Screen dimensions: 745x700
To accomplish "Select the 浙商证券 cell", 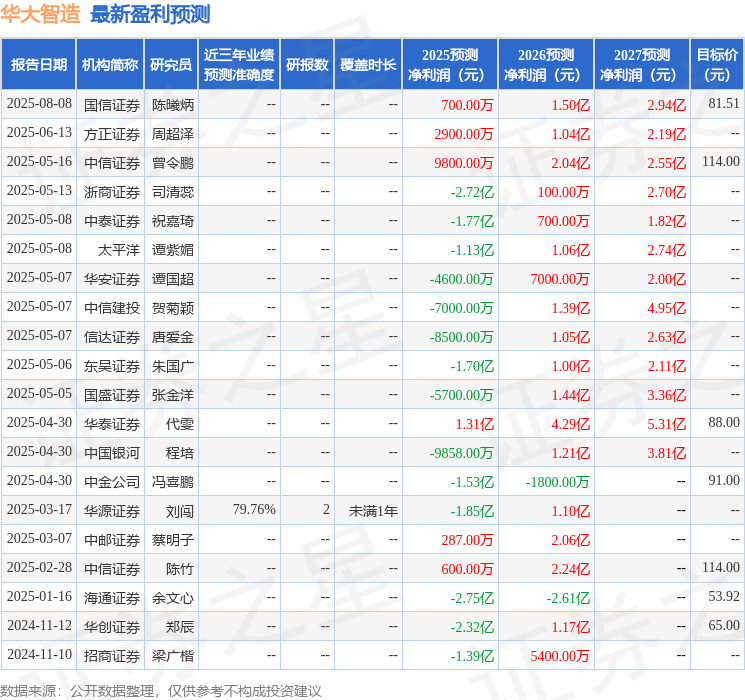I will coord(112,192).
